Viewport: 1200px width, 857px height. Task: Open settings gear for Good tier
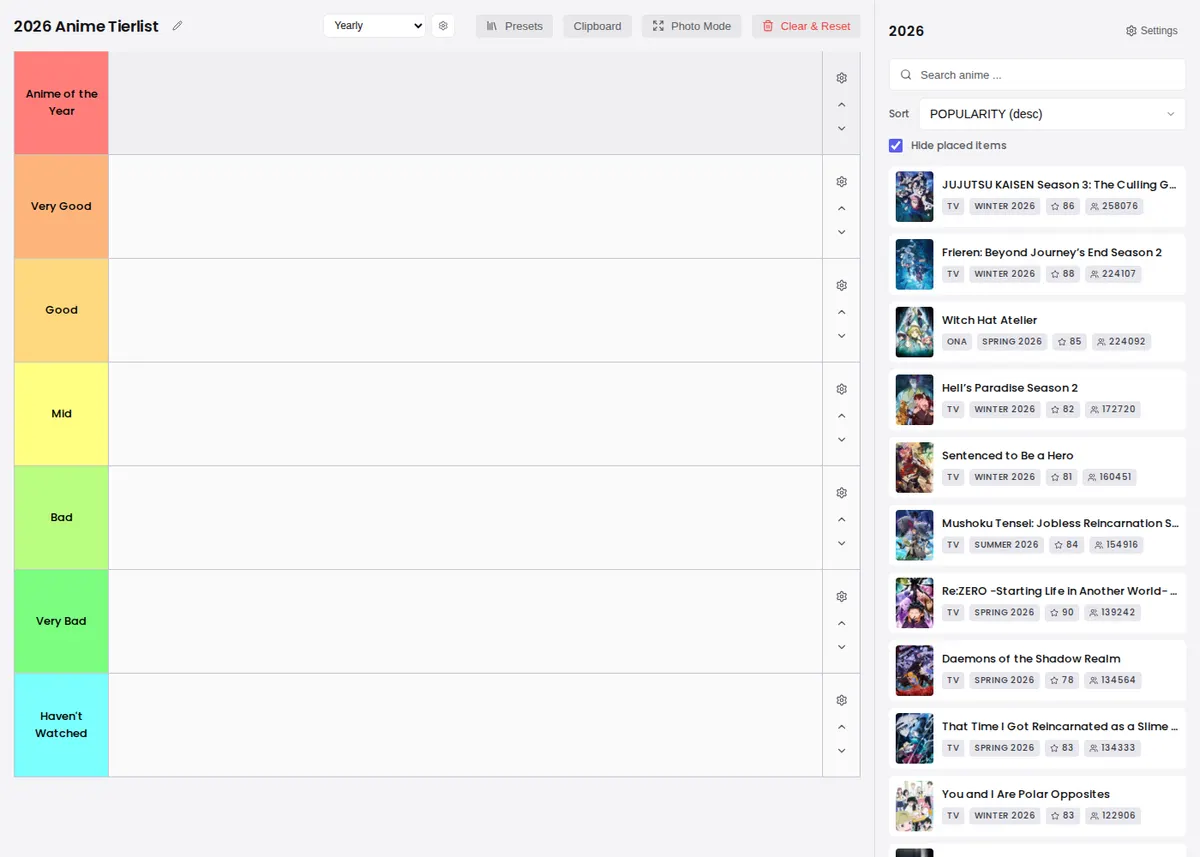pos(841,286)
